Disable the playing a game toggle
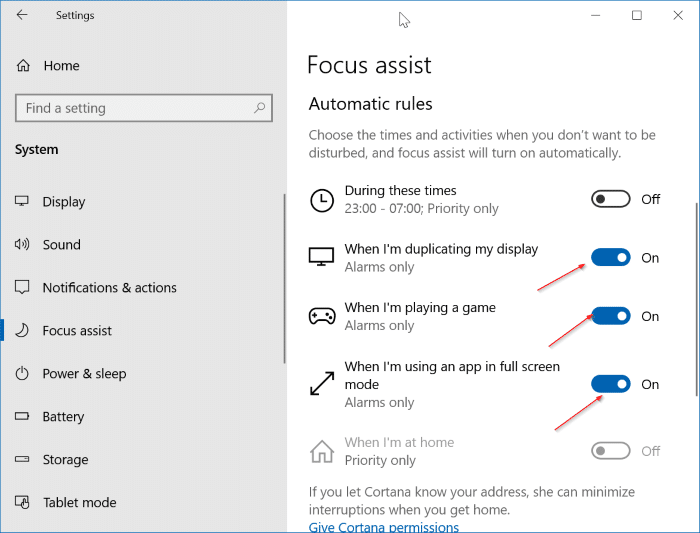Screen dimensions: 700x533 610,316
